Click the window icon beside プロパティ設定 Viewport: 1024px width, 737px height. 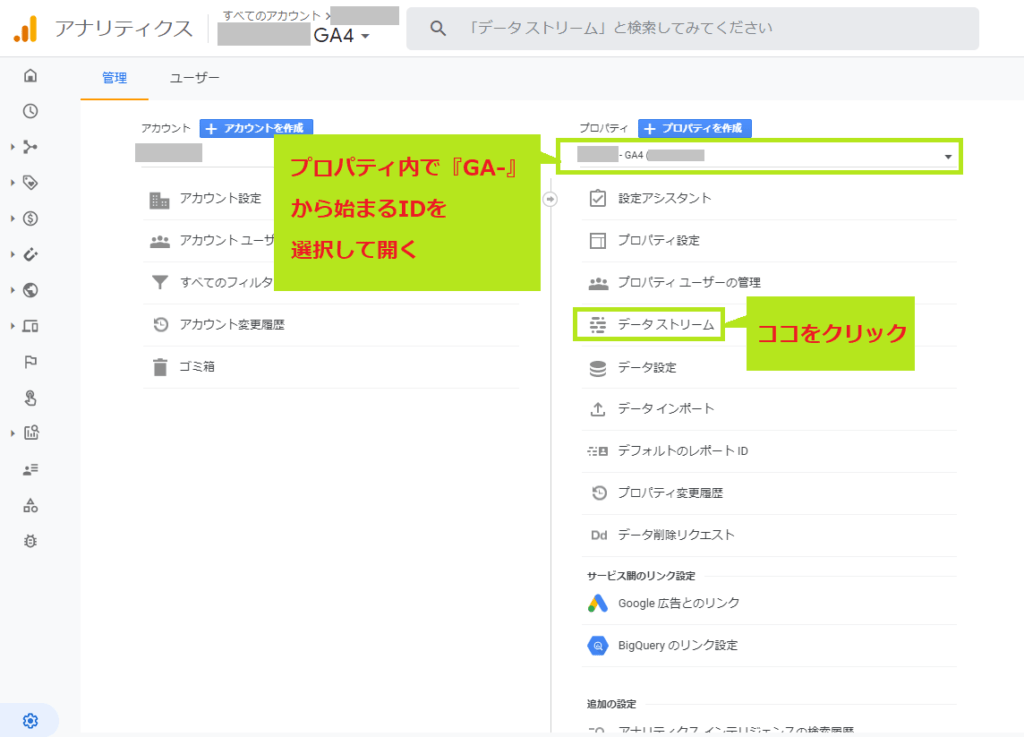point(598,240)
